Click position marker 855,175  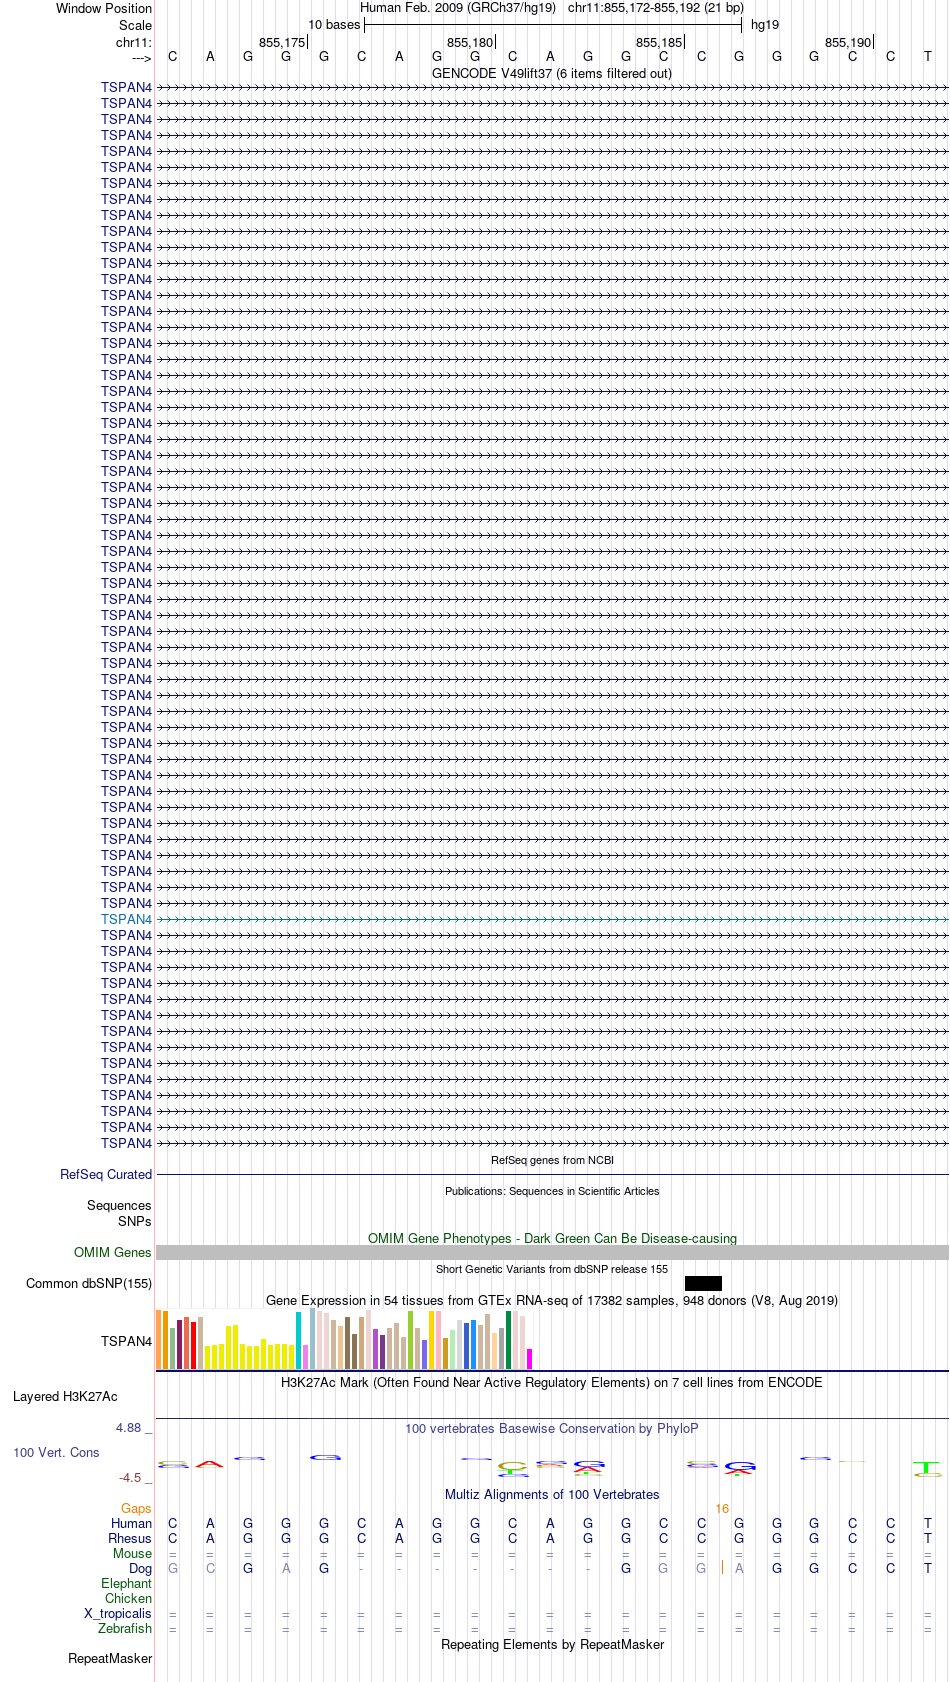pos(282,42)
